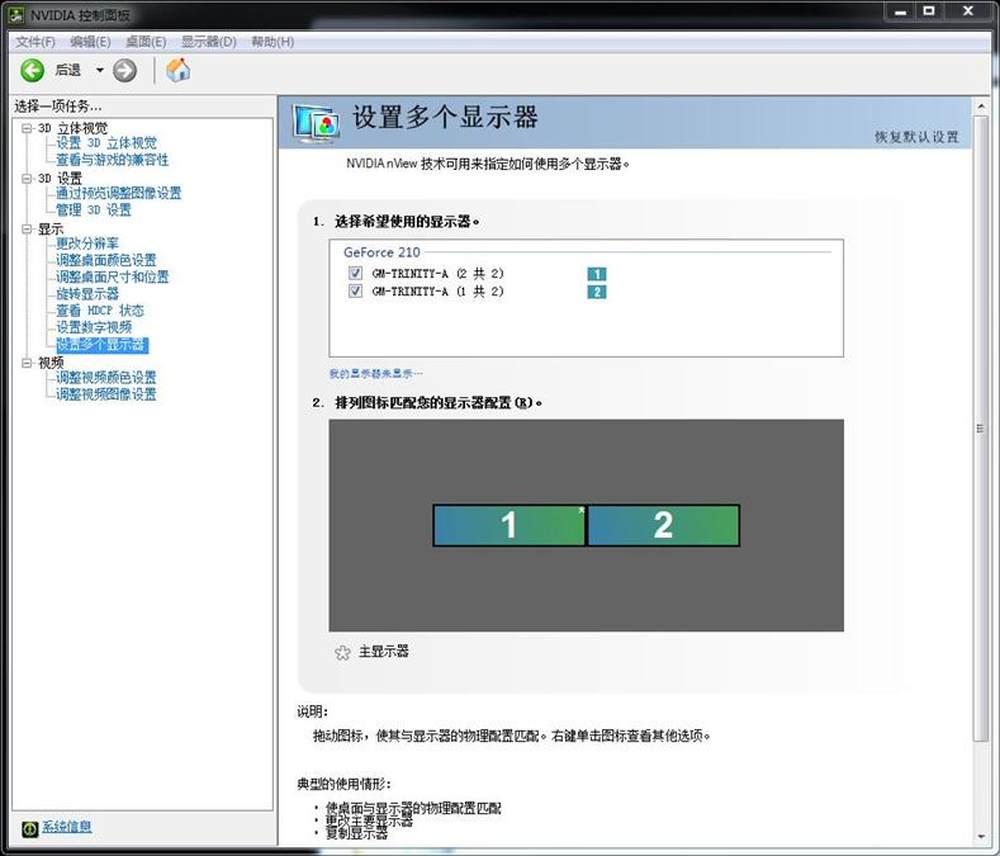Open the 桌面(E) menu
The image size is (1000, 856).
pos(146,42)
